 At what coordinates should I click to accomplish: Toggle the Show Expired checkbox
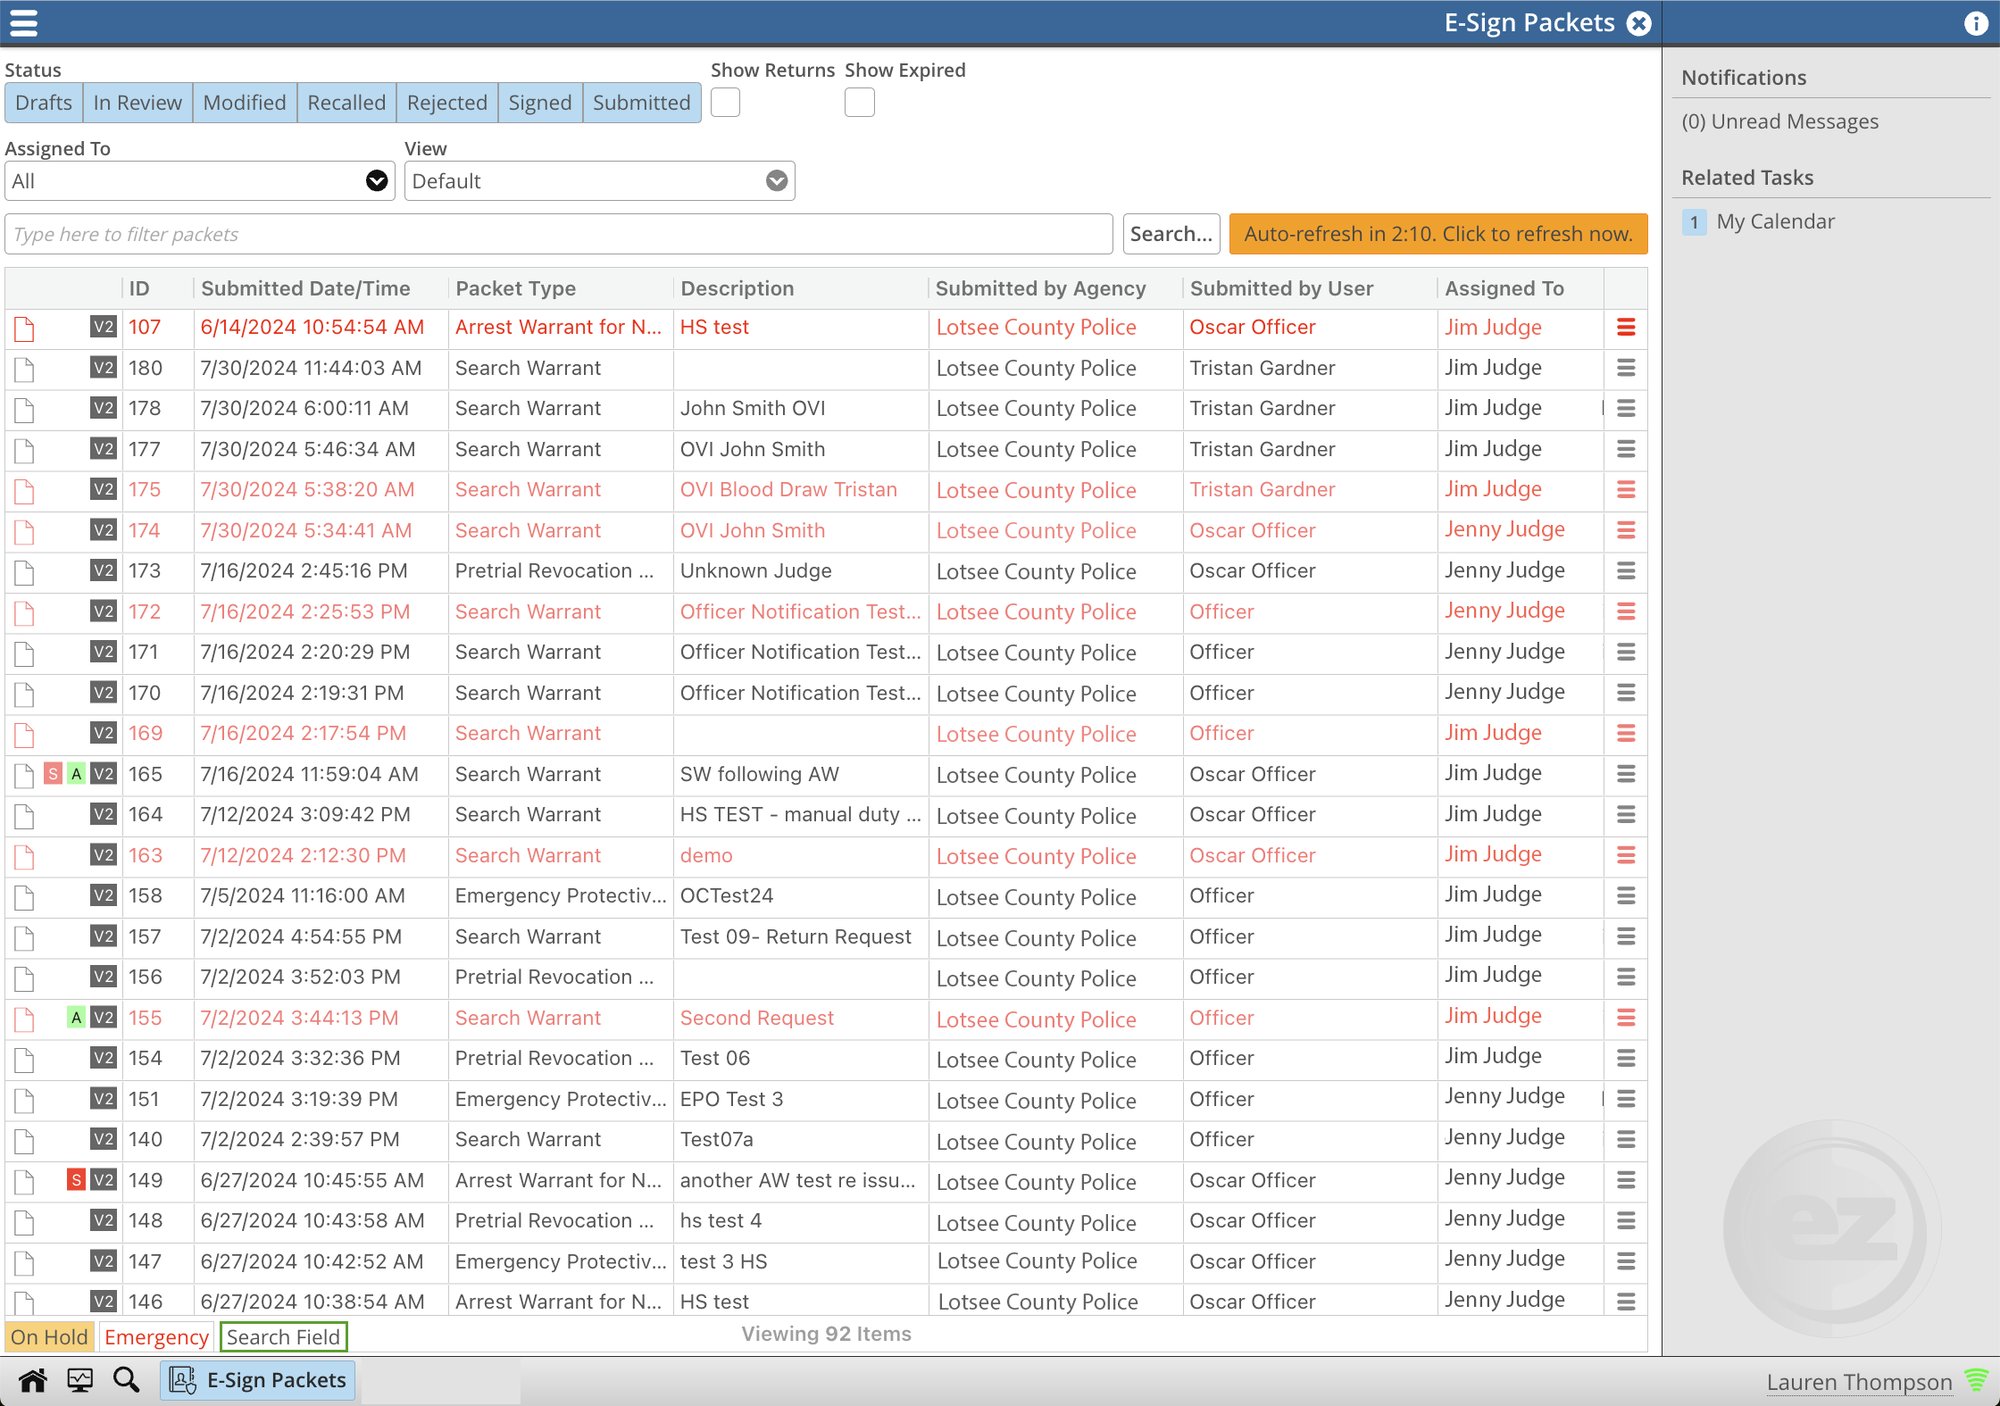859,102
